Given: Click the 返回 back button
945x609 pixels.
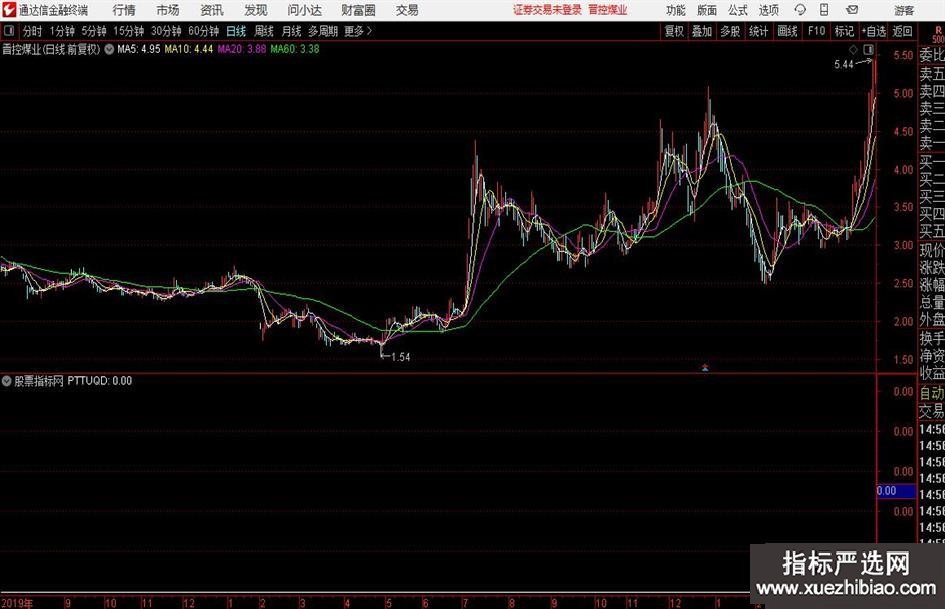Looking at the screenshot, I should coord(902,31).
